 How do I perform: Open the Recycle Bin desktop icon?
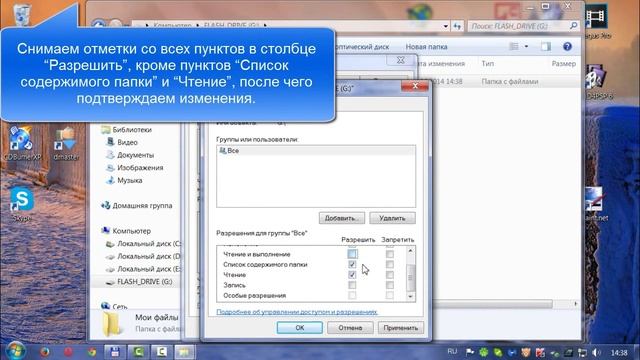[21, 14]
